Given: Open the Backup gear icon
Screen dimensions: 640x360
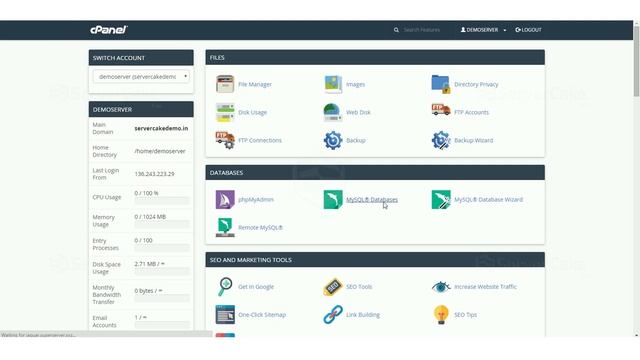Looking at the screenshot, I should 333,140.
